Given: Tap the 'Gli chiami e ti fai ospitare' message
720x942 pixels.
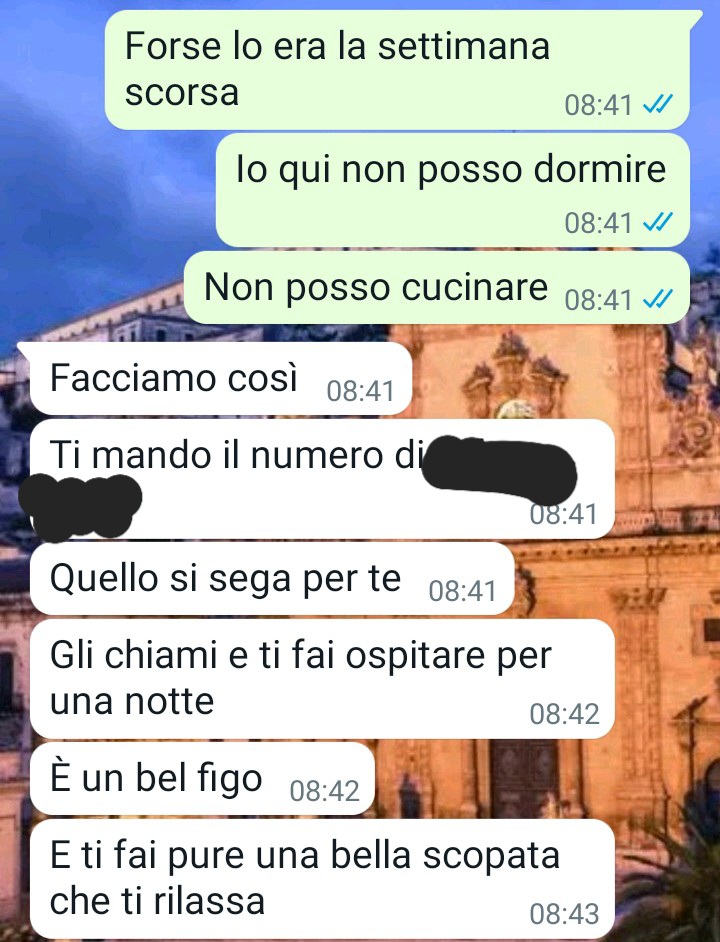Looking at the screenshot, I should [x=322, y=679].
